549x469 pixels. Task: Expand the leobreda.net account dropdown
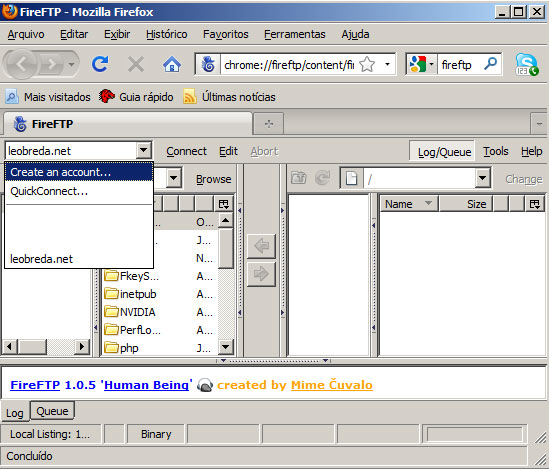coord(144,150)
